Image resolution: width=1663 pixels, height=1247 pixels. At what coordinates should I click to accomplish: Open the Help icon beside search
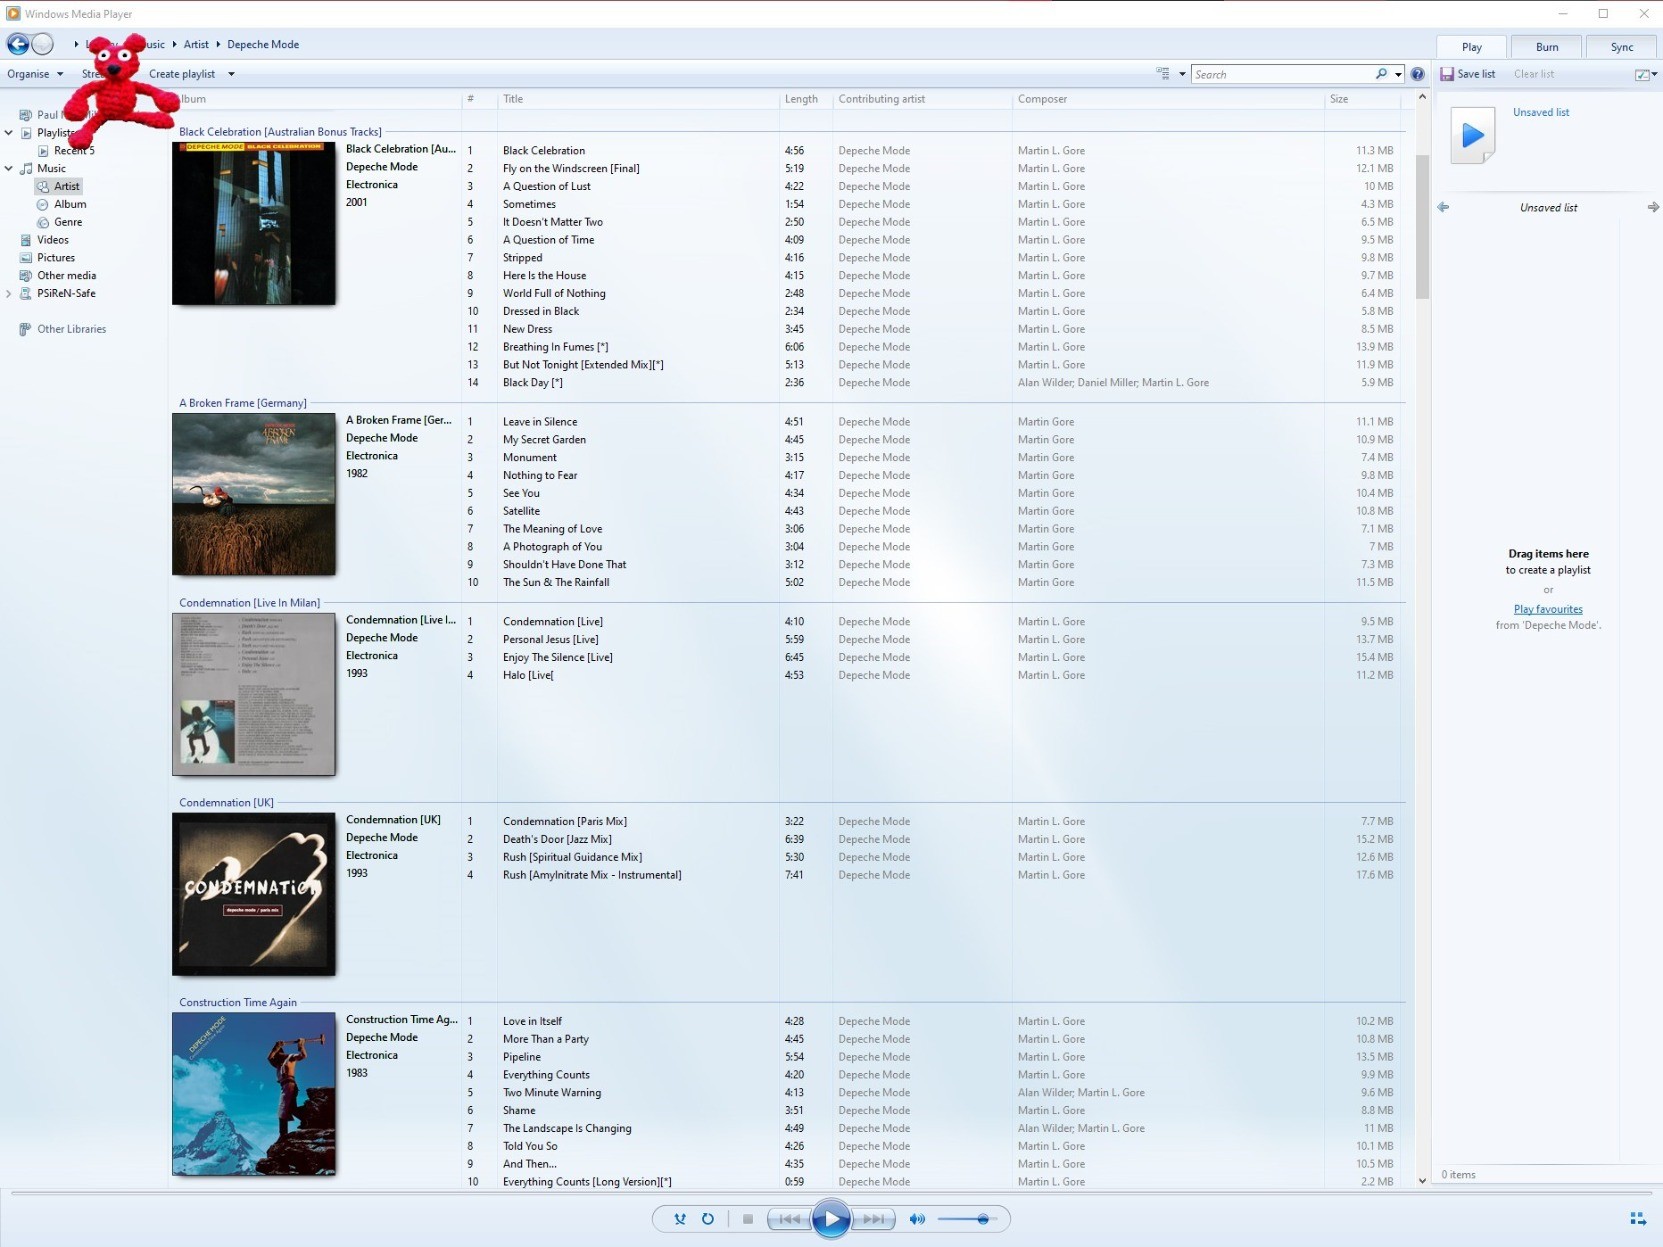(x=1417, y=74)
